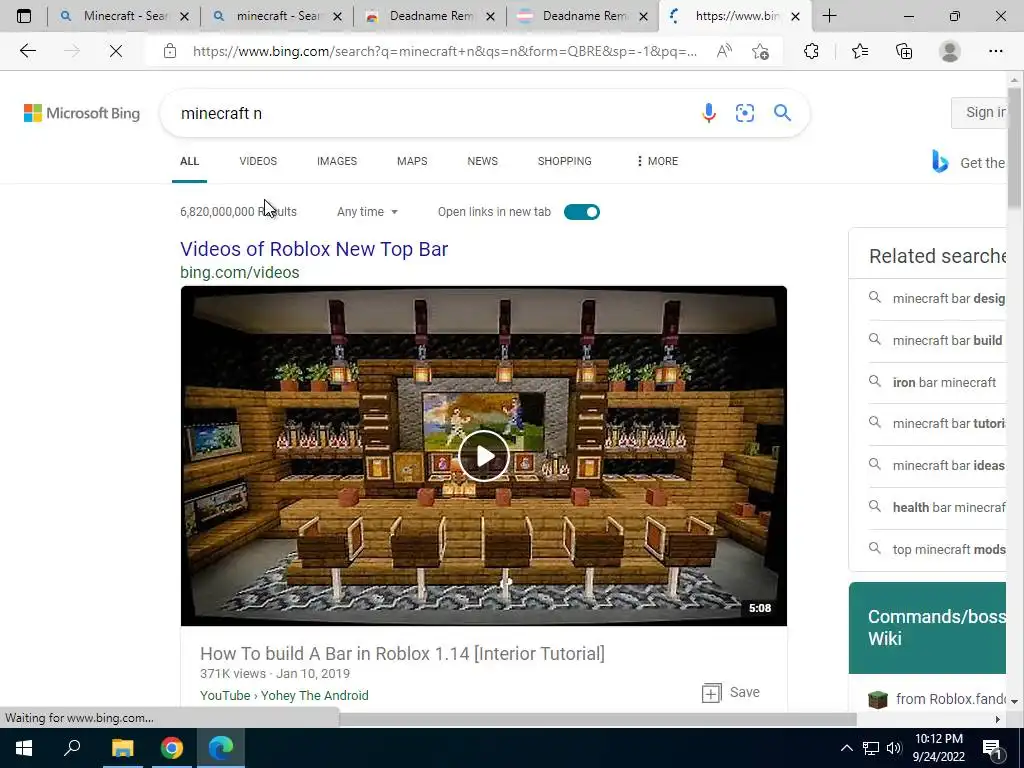Open the tab actions menu icon
The height and width of the screenshot is (768, 1024).
(x=24, y=16)
